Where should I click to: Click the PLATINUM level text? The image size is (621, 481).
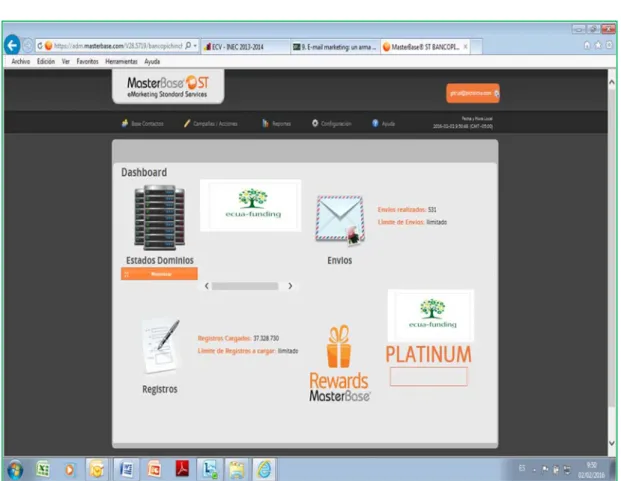pyautogui.click(x=429, y=355)
